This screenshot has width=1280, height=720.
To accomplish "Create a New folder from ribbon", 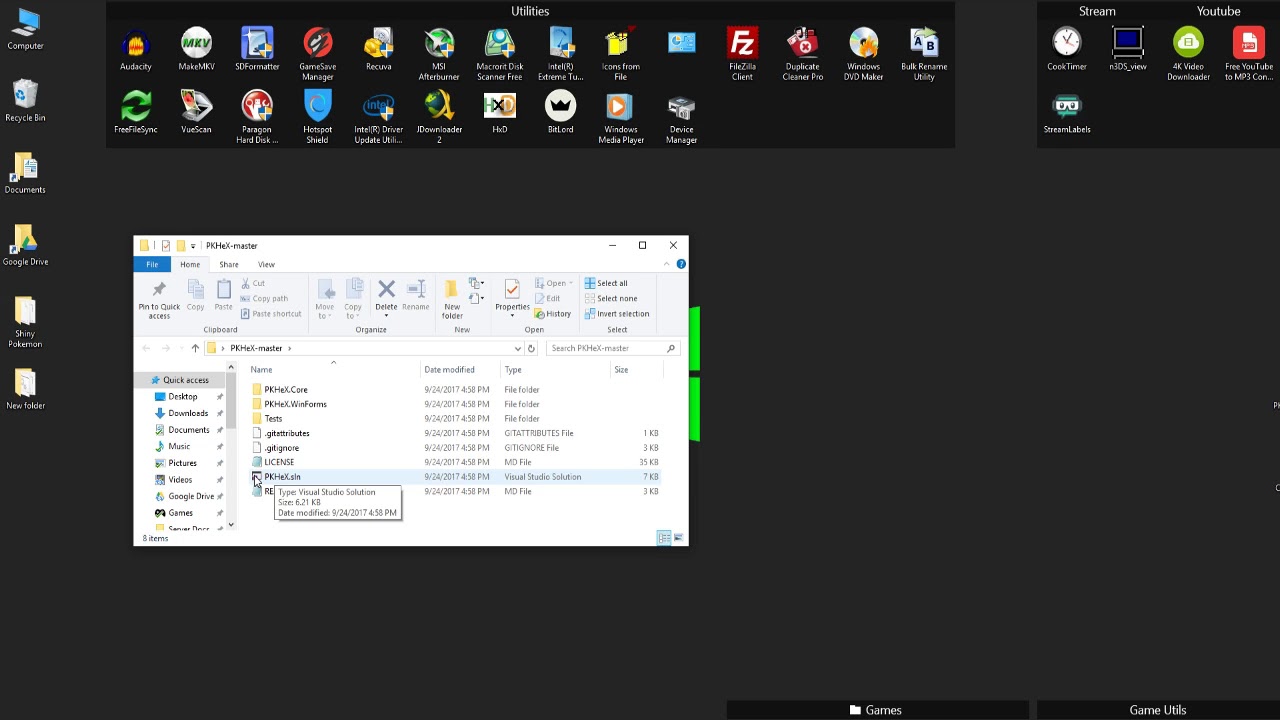I will [x=452, y=298].
